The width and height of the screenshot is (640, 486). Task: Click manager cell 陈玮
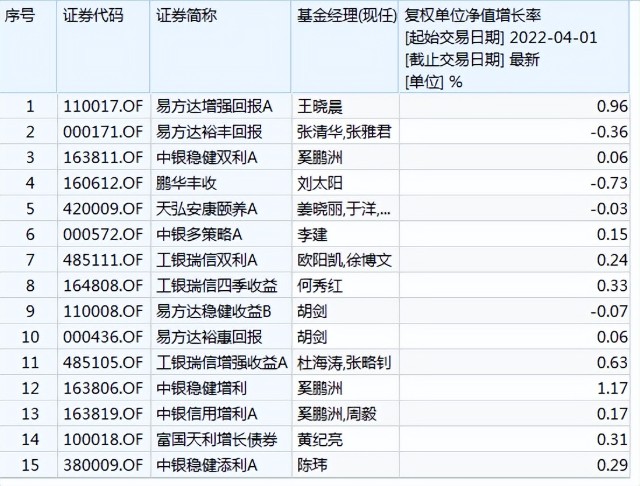tap(313, 465)
